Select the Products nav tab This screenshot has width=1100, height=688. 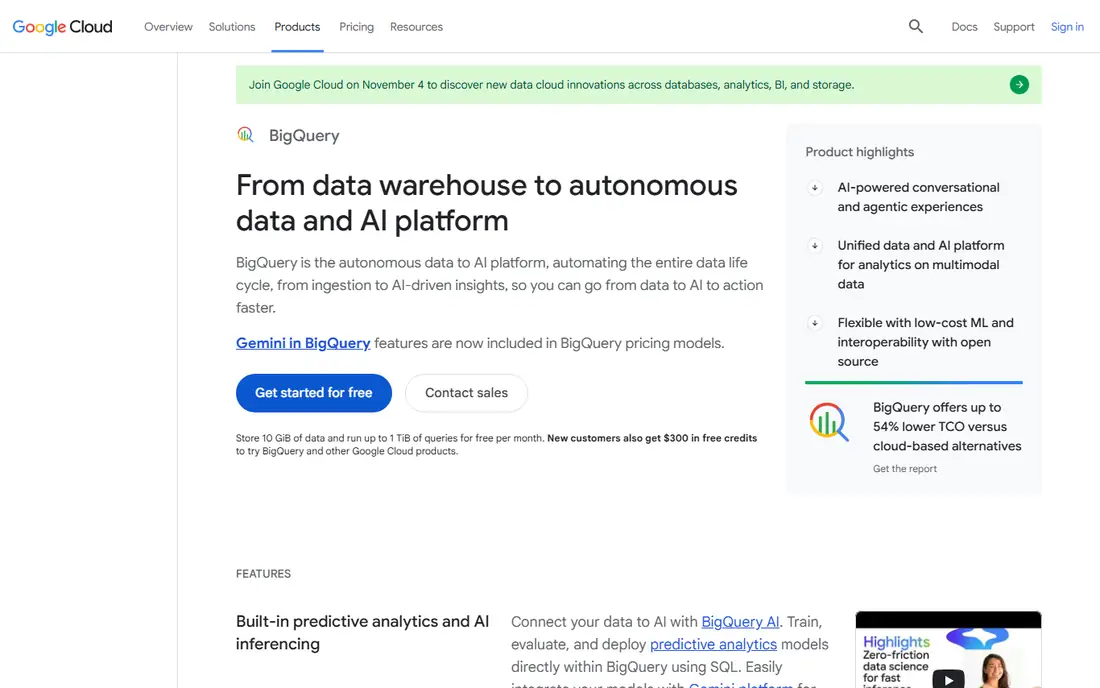coord(297,27)
